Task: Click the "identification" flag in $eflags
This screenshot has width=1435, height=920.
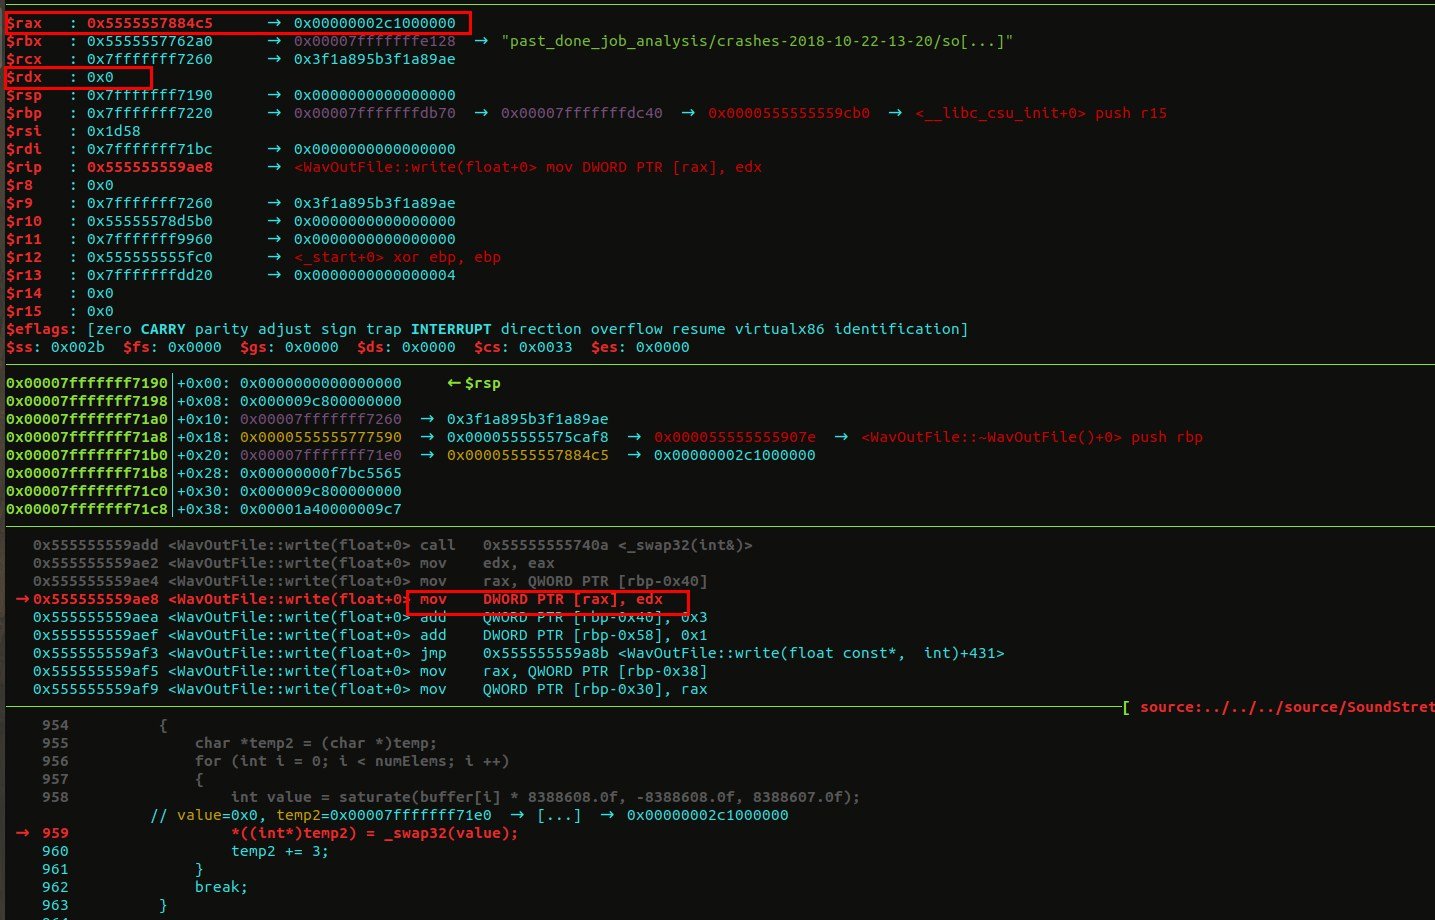Action: (897, 329)
